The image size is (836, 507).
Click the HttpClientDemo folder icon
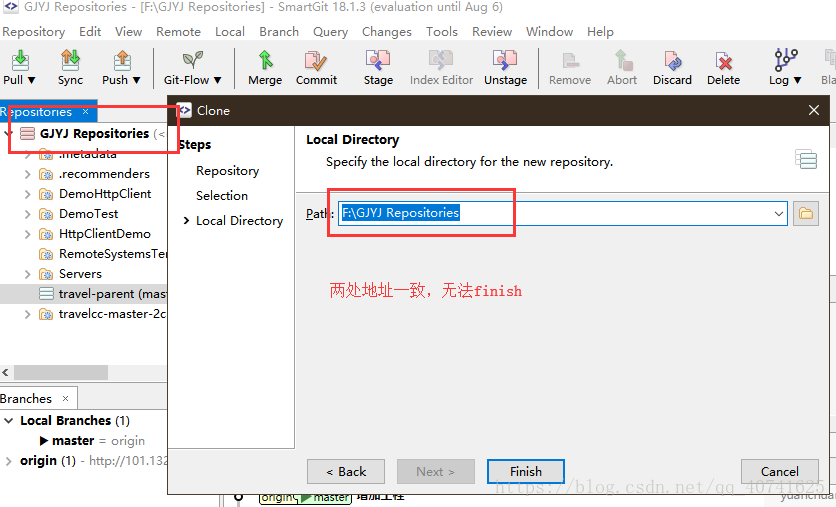(46, 234)
